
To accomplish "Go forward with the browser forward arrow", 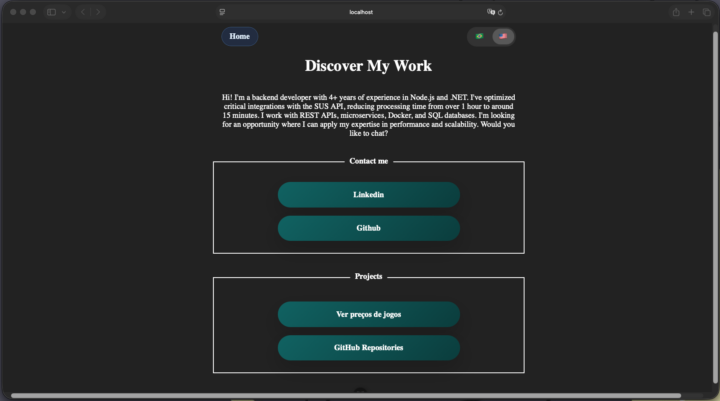I will coord(98,12).
